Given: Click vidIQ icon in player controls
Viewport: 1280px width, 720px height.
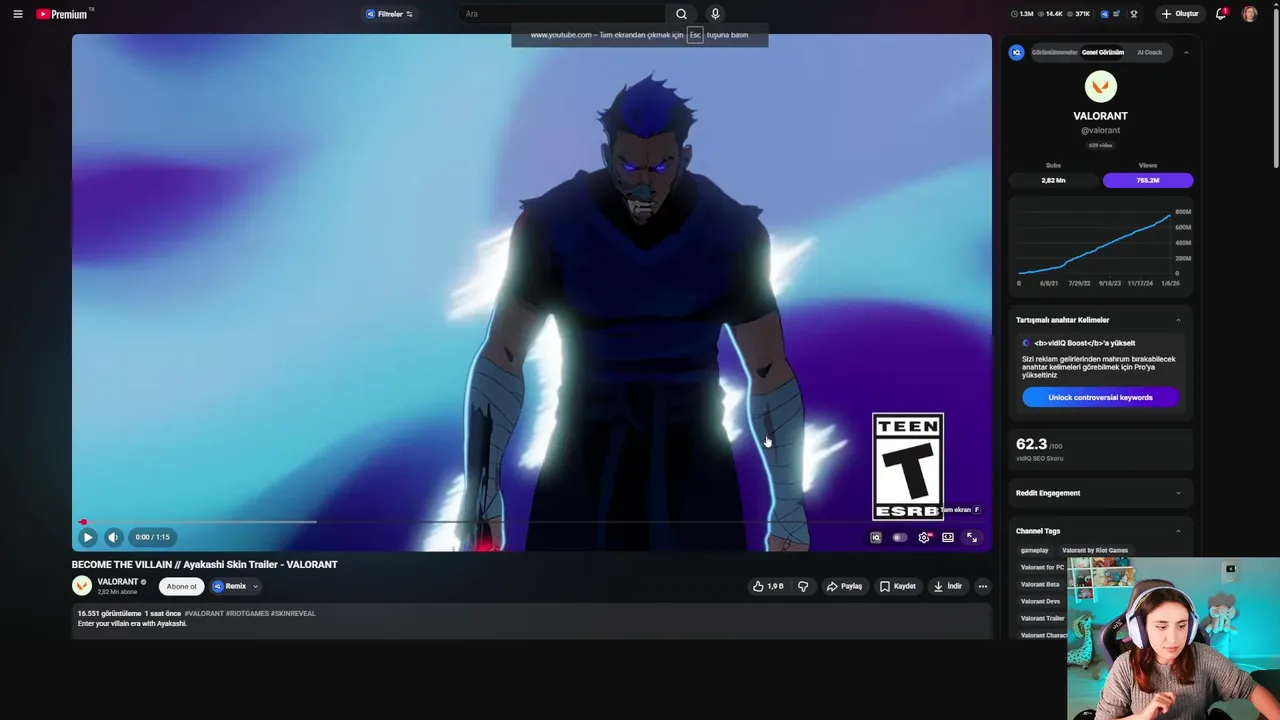Looking at the screenshot, I should pos(876,537).
